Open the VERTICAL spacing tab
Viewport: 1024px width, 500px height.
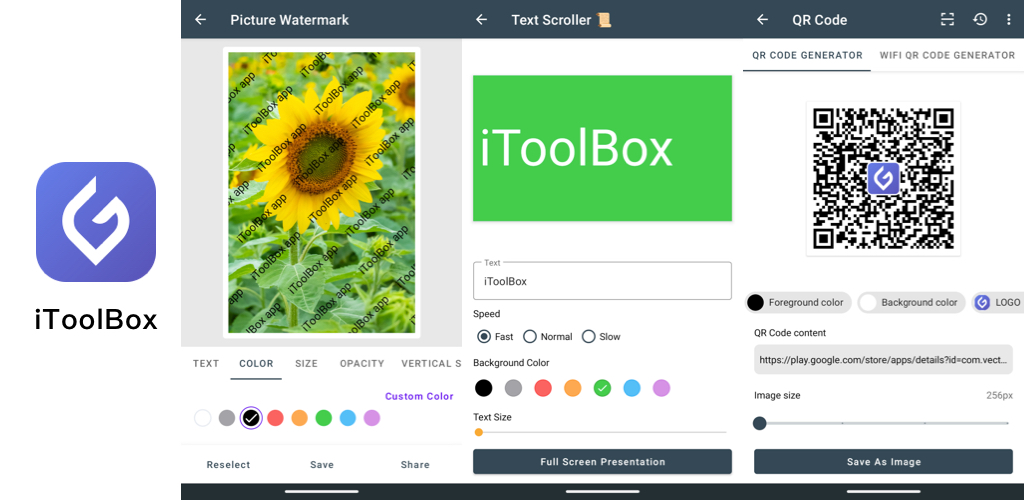pyautogui.click(x=431, y=364)
